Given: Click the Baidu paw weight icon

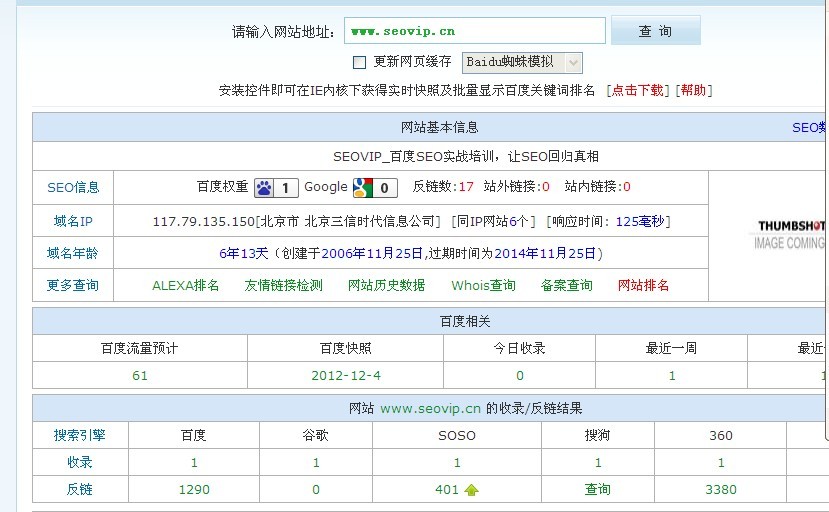Looking at the screenshot, I should (x=264, y=187).
